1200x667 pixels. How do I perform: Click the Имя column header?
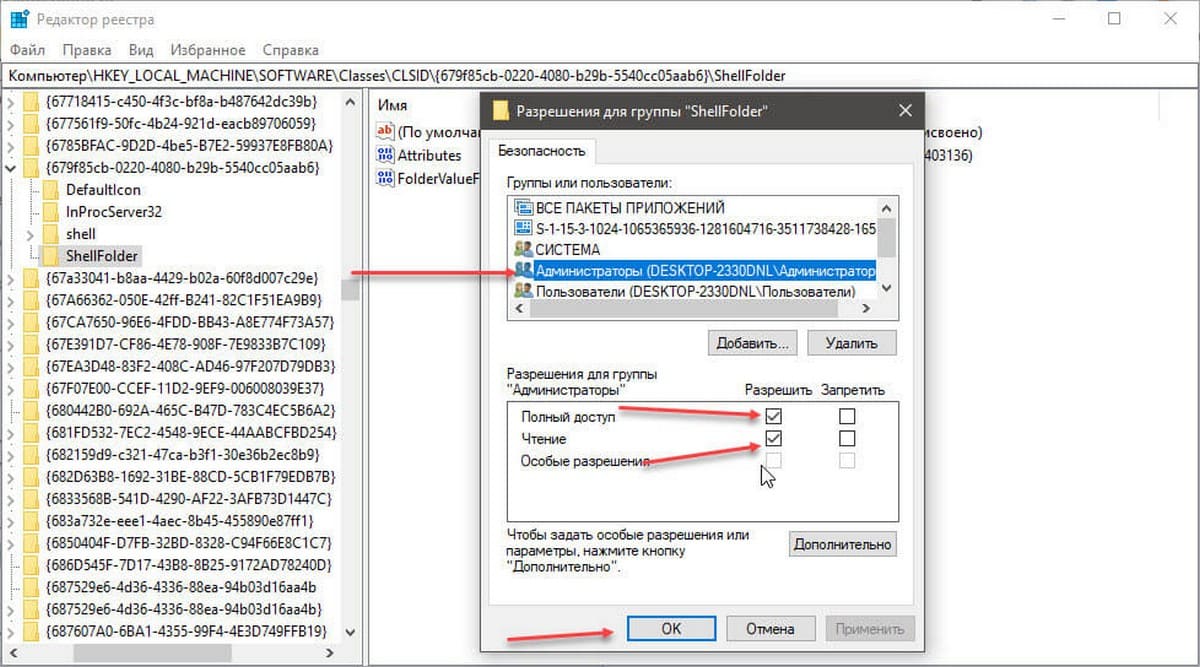pos(393,105)
